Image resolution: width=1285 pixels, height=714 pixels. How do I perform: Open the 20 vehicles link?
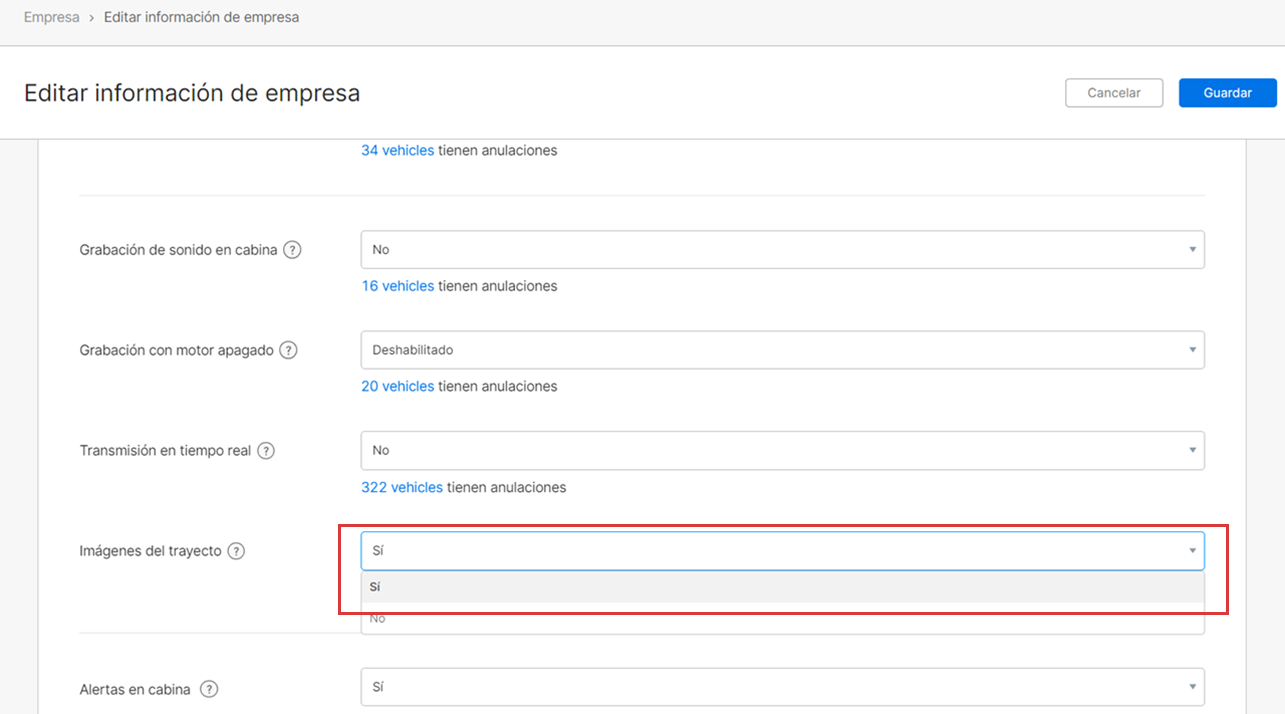coord(397,386)
